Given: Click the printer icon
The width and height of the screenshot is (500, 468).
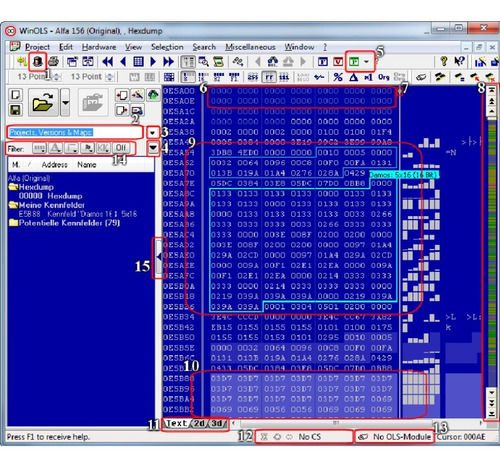Looking at the screenshot, I should [x=53, y=61].
